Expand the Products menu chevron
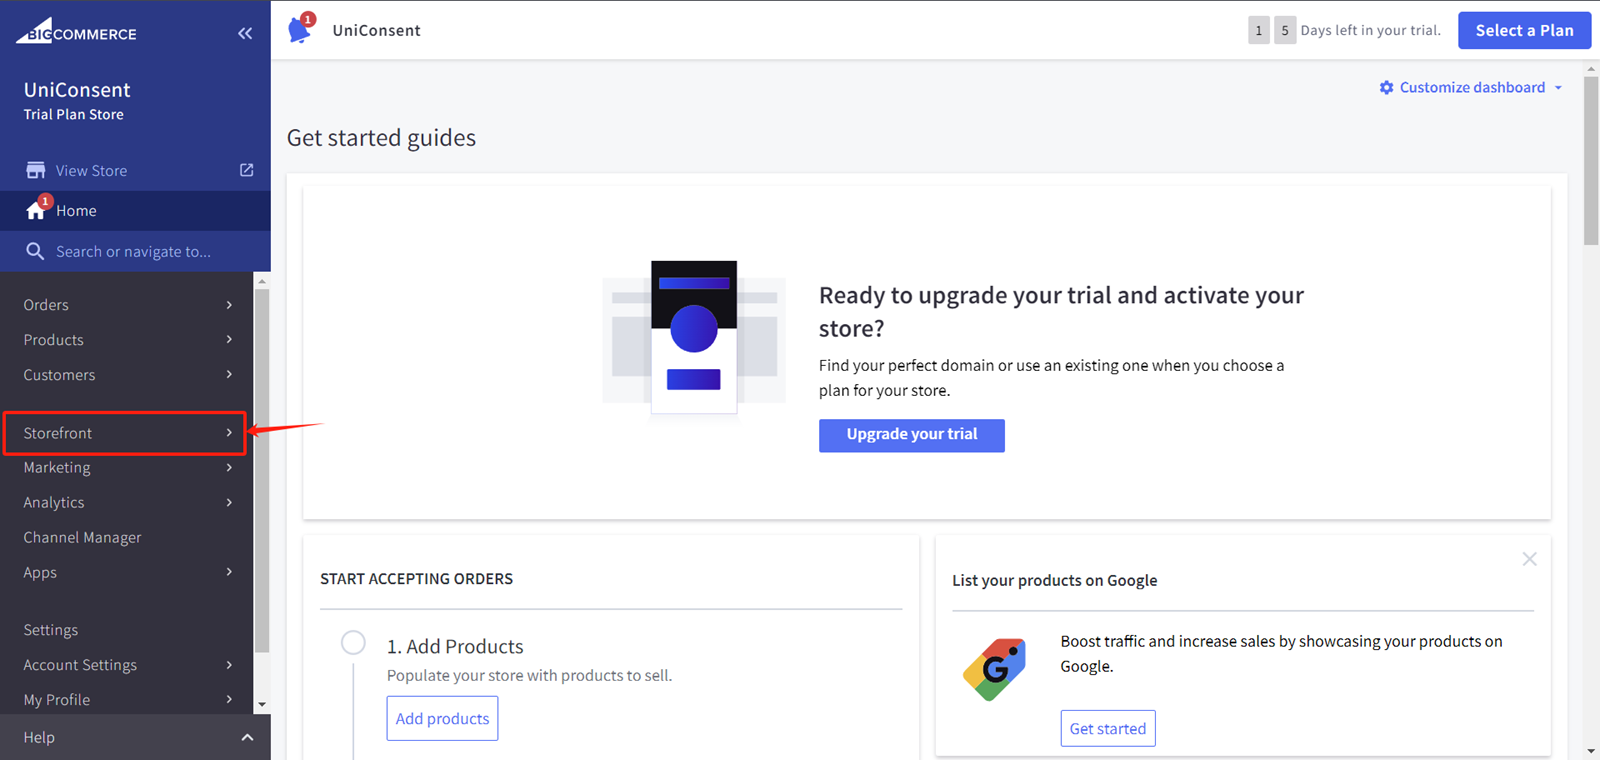 pyautogui.click(x=229, y=340)
